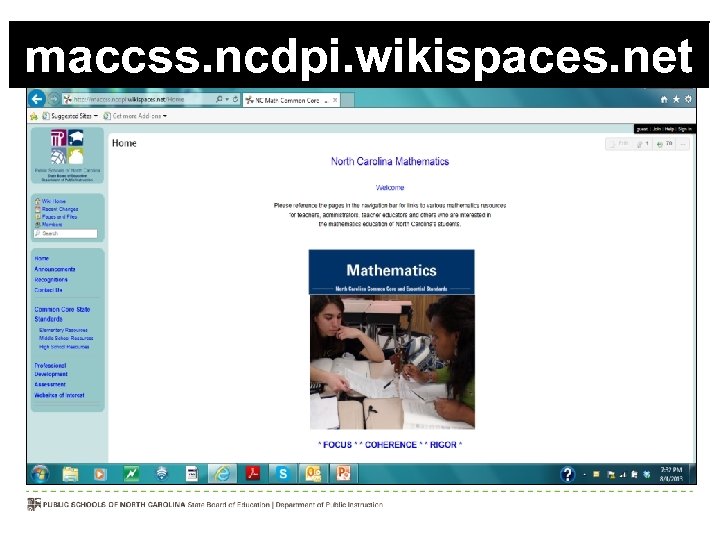Image resolution: width=720 pixels, height=540 pixels.
Task: Open the page ellipsis more-options button
Action: pos(683,144)
